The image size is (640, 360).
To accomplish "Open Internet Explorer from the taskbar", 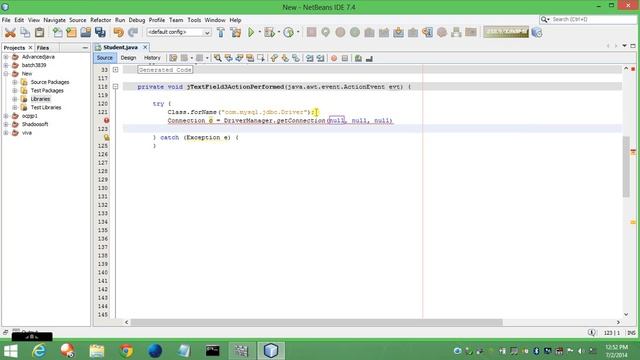I will 39,351.
